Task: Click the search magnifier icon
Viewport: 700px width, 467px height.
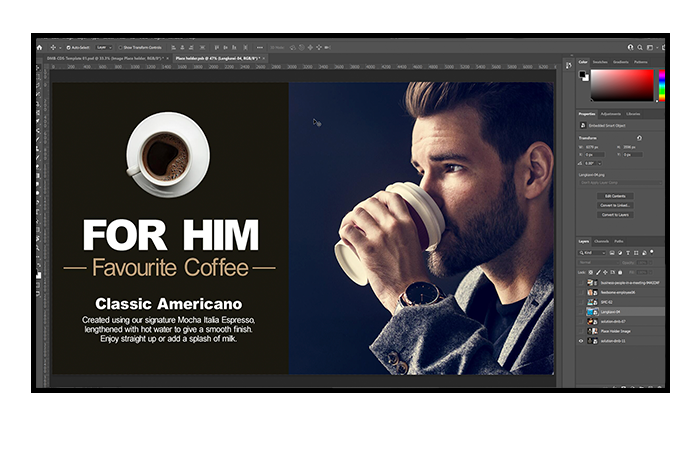Action: click(x=640, y=47)
